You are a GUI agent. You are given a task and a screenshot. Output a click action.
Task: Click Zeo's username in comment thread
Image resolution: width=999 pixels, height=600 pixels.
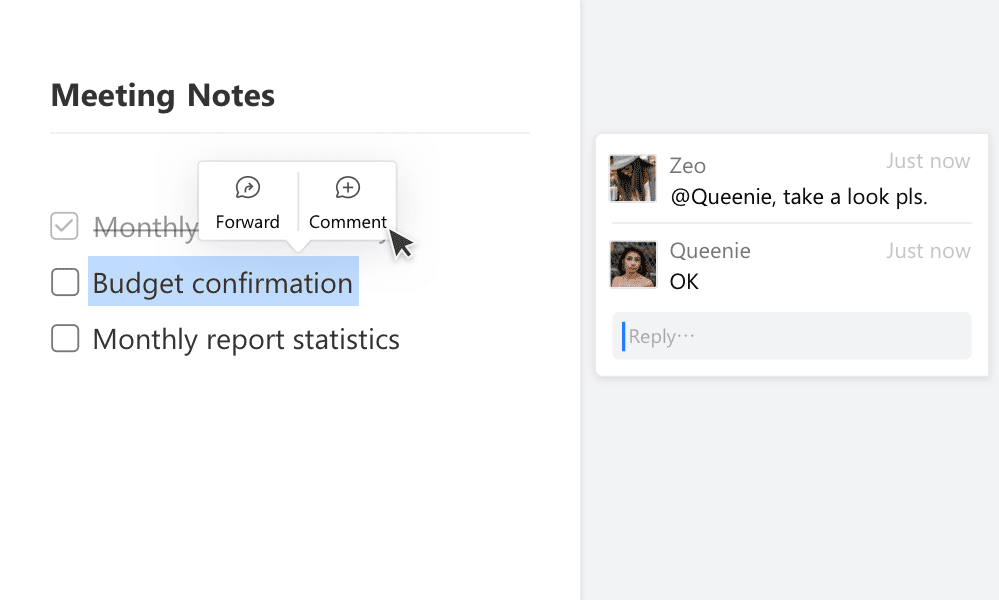pos(687,166)
